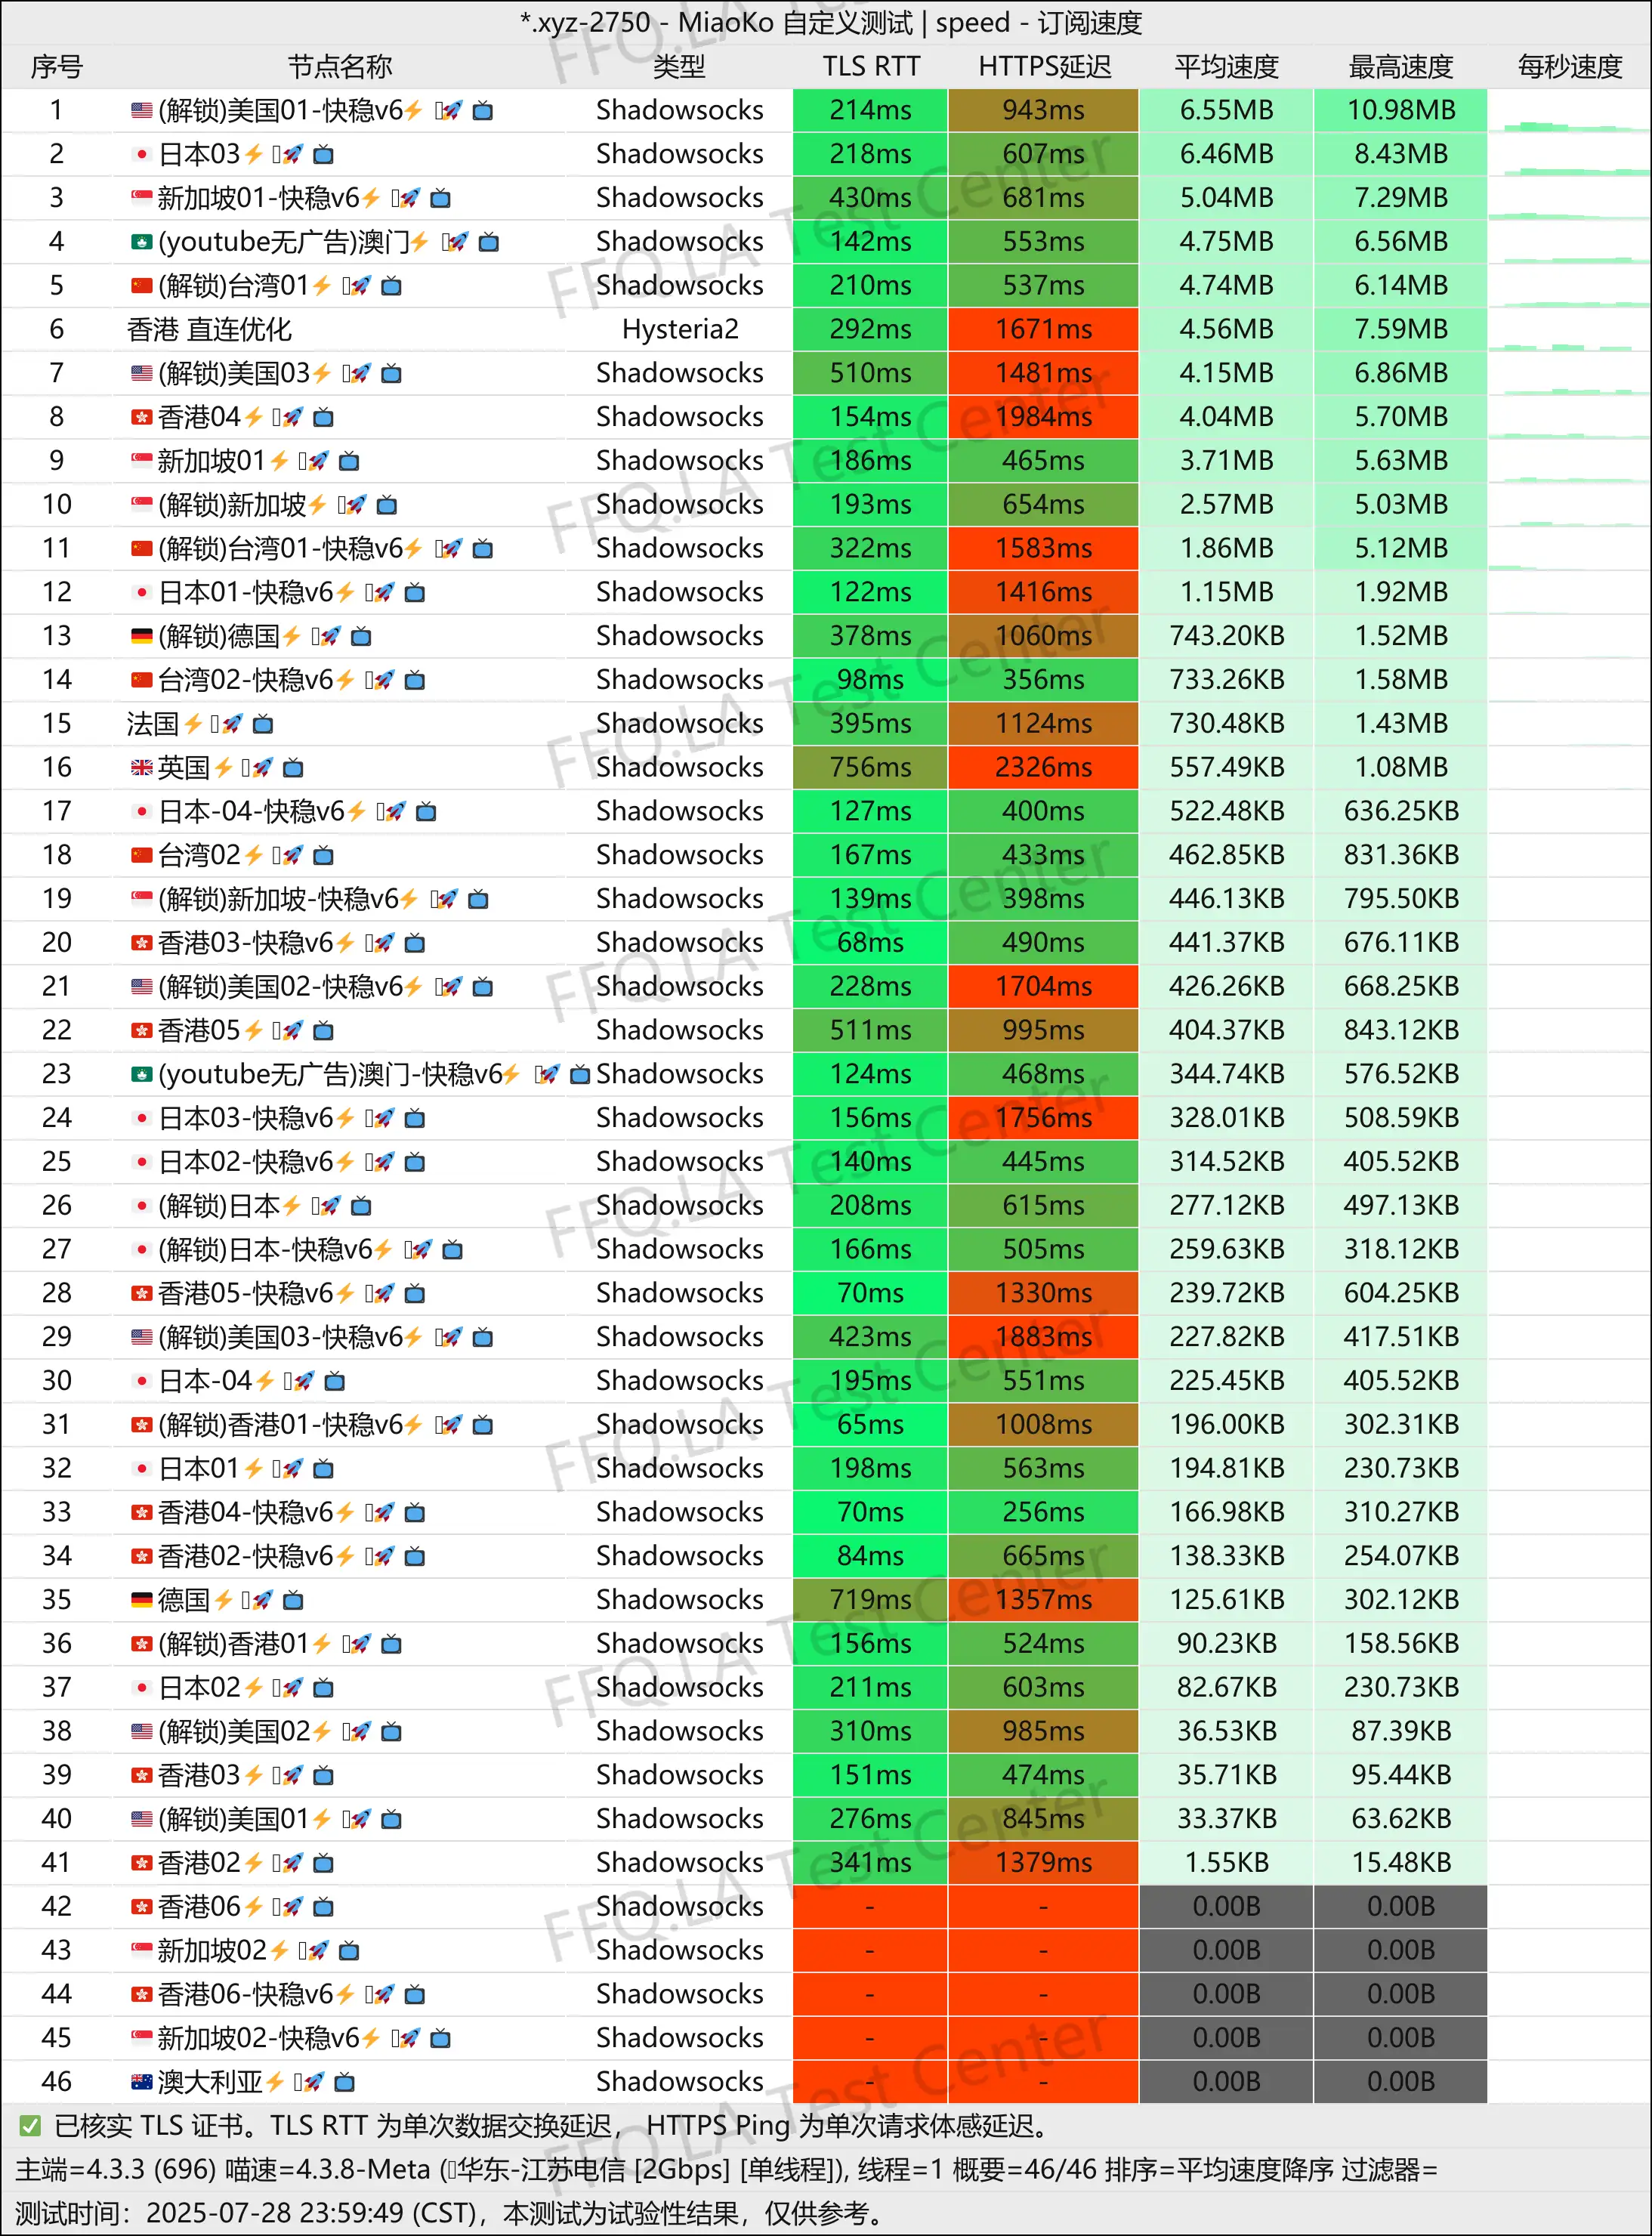Click the TV icon in row 10 (解锁)新加坡
The image size is (1652, 2236).
coord(387,506)
